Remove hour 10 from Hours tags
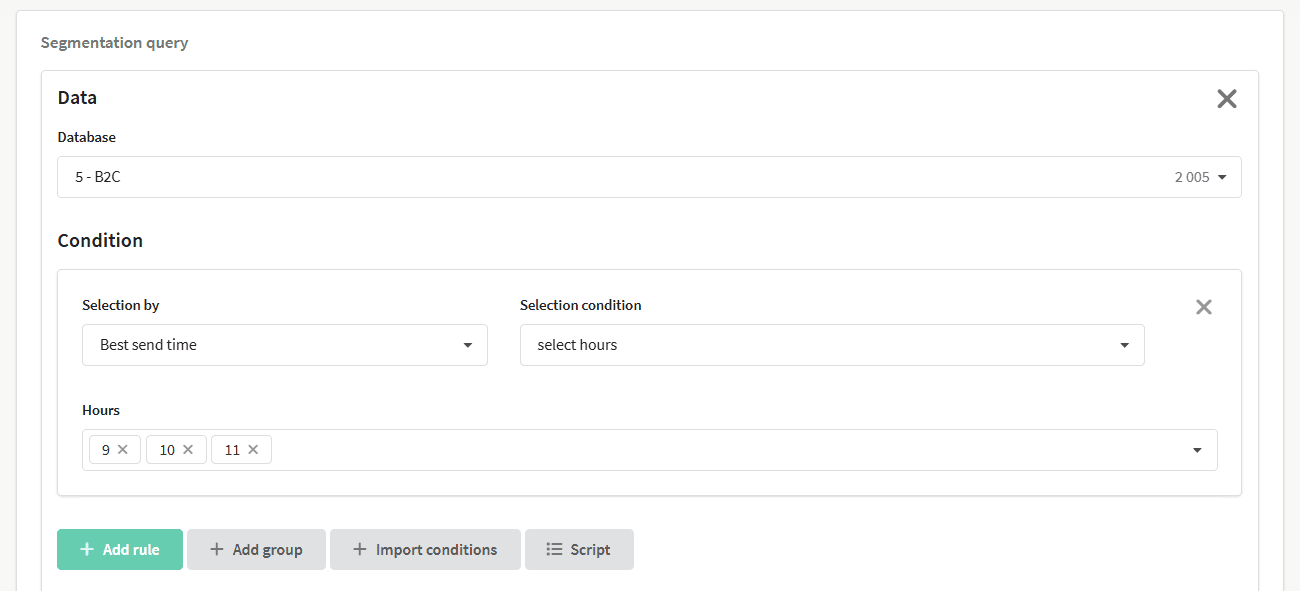The height and width of the screenshot is (591, 1300). (x=188, y=450)
